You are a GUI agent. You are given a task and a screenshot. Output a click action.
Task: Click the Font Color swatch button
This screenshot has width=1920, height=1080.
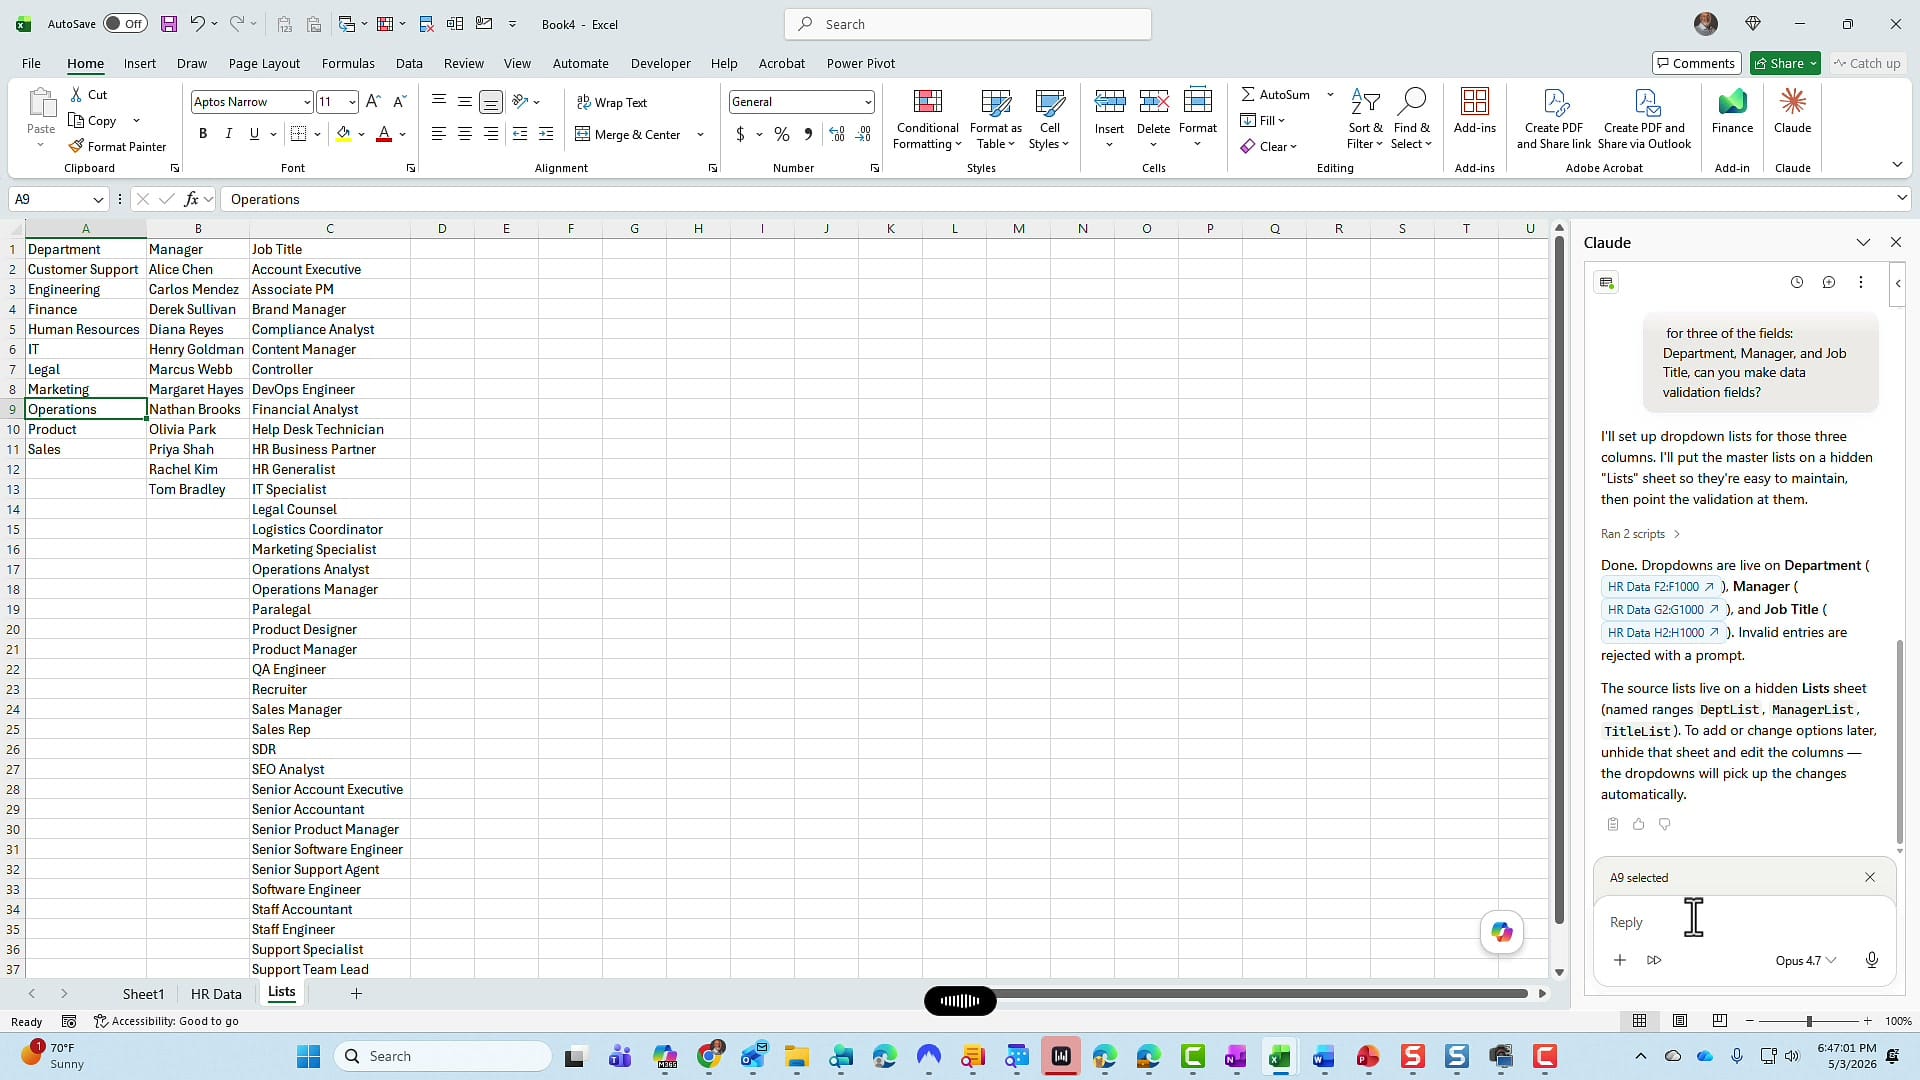(x=384, y=134)
